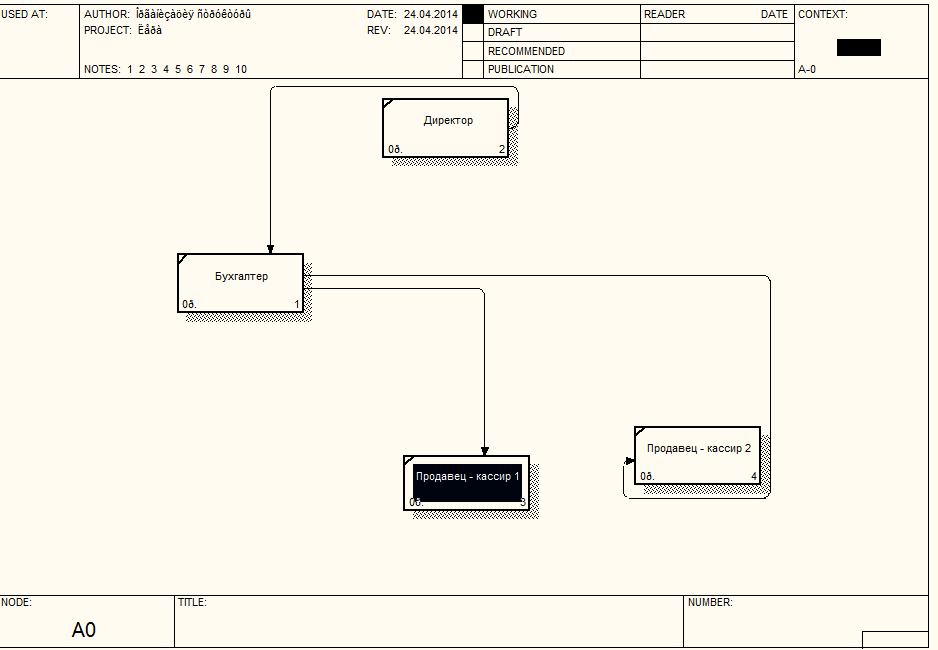Click the empty RECOMMENDED status square

(x=473, y=51)
